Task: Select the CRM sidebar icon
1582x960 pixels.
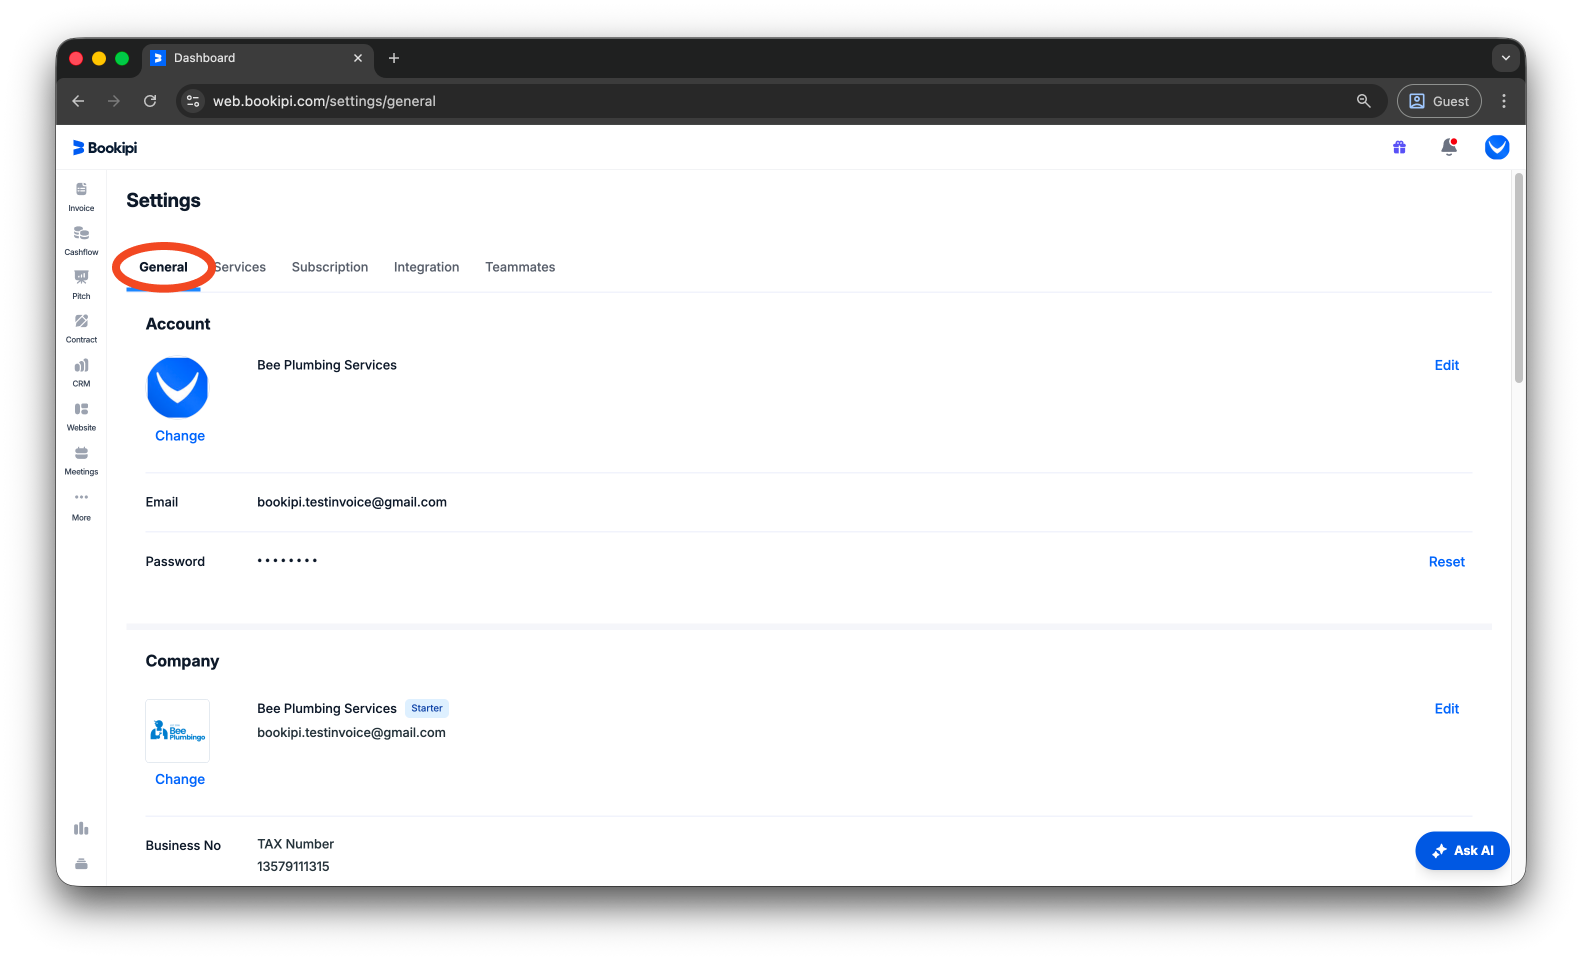Action: tap(81, 372)
